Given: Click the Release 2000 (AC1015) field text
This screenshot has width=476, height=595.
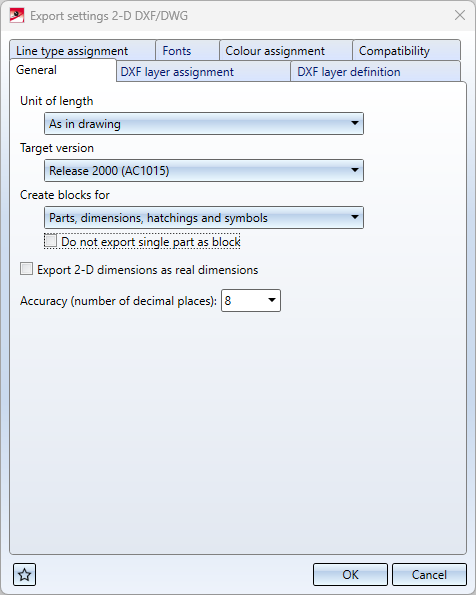Looking at the screenshot, I should point(109,171).
